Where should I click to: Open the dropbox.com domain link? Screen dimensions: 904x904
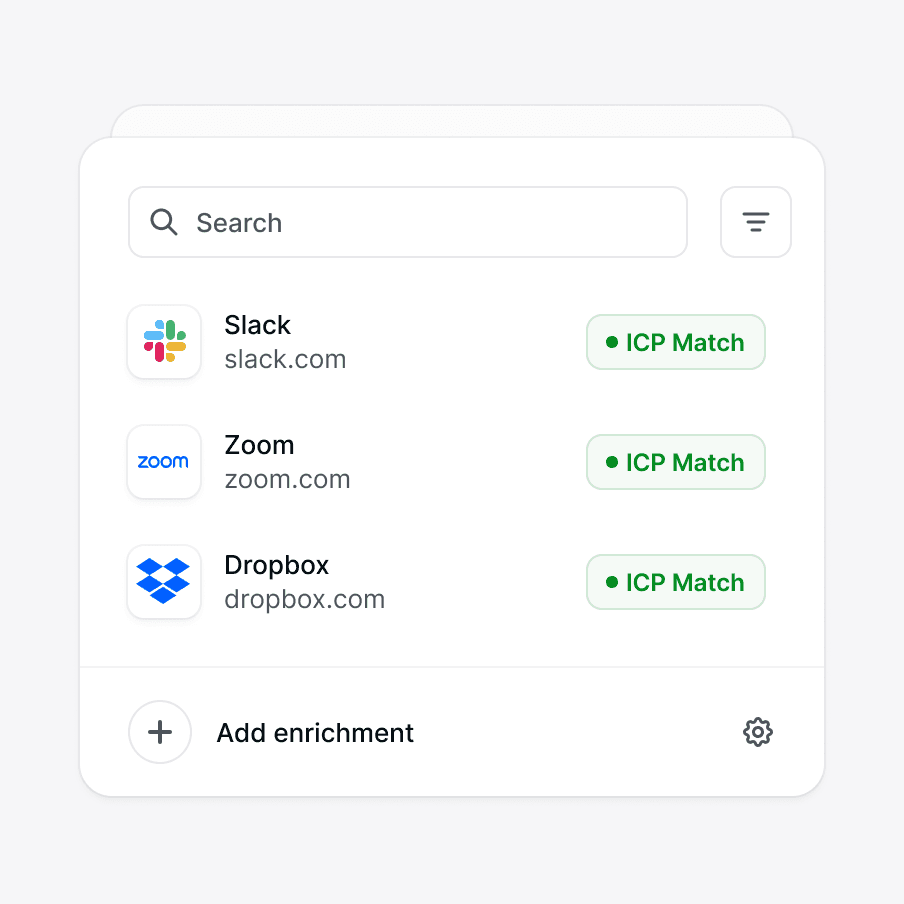(304, 600)
